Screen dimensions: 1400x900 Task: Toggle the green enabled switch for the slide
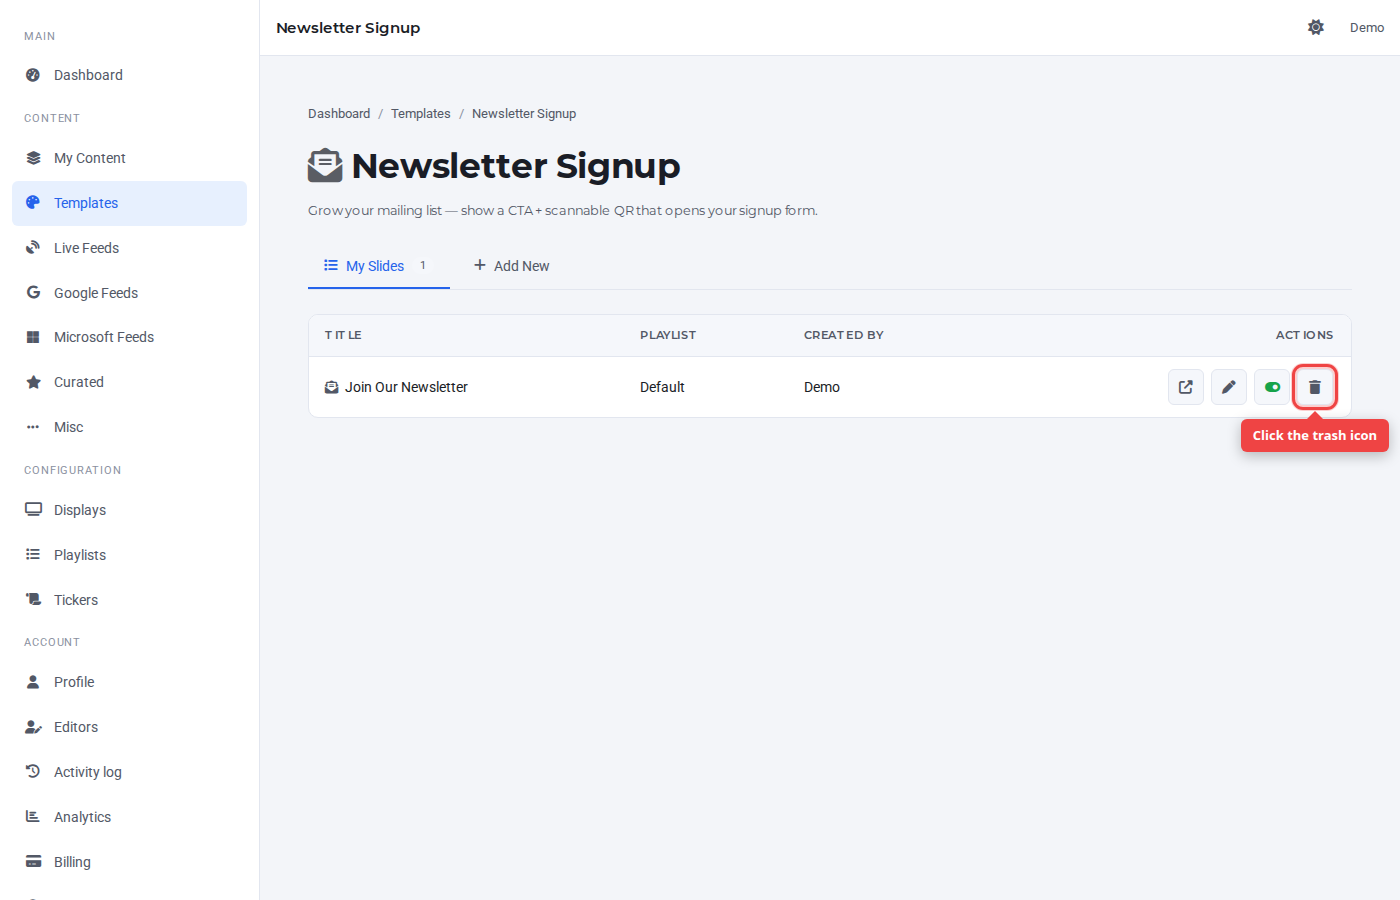(1272, 387)
